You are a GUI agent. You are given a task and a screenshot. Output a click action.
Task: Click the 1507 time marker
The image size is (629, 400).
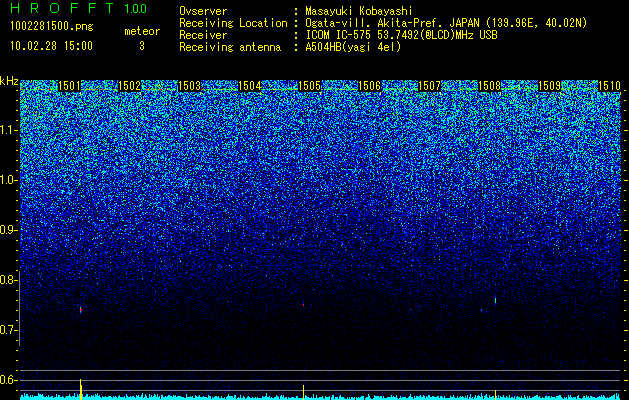pyautogui.click(x=430, y=86)
